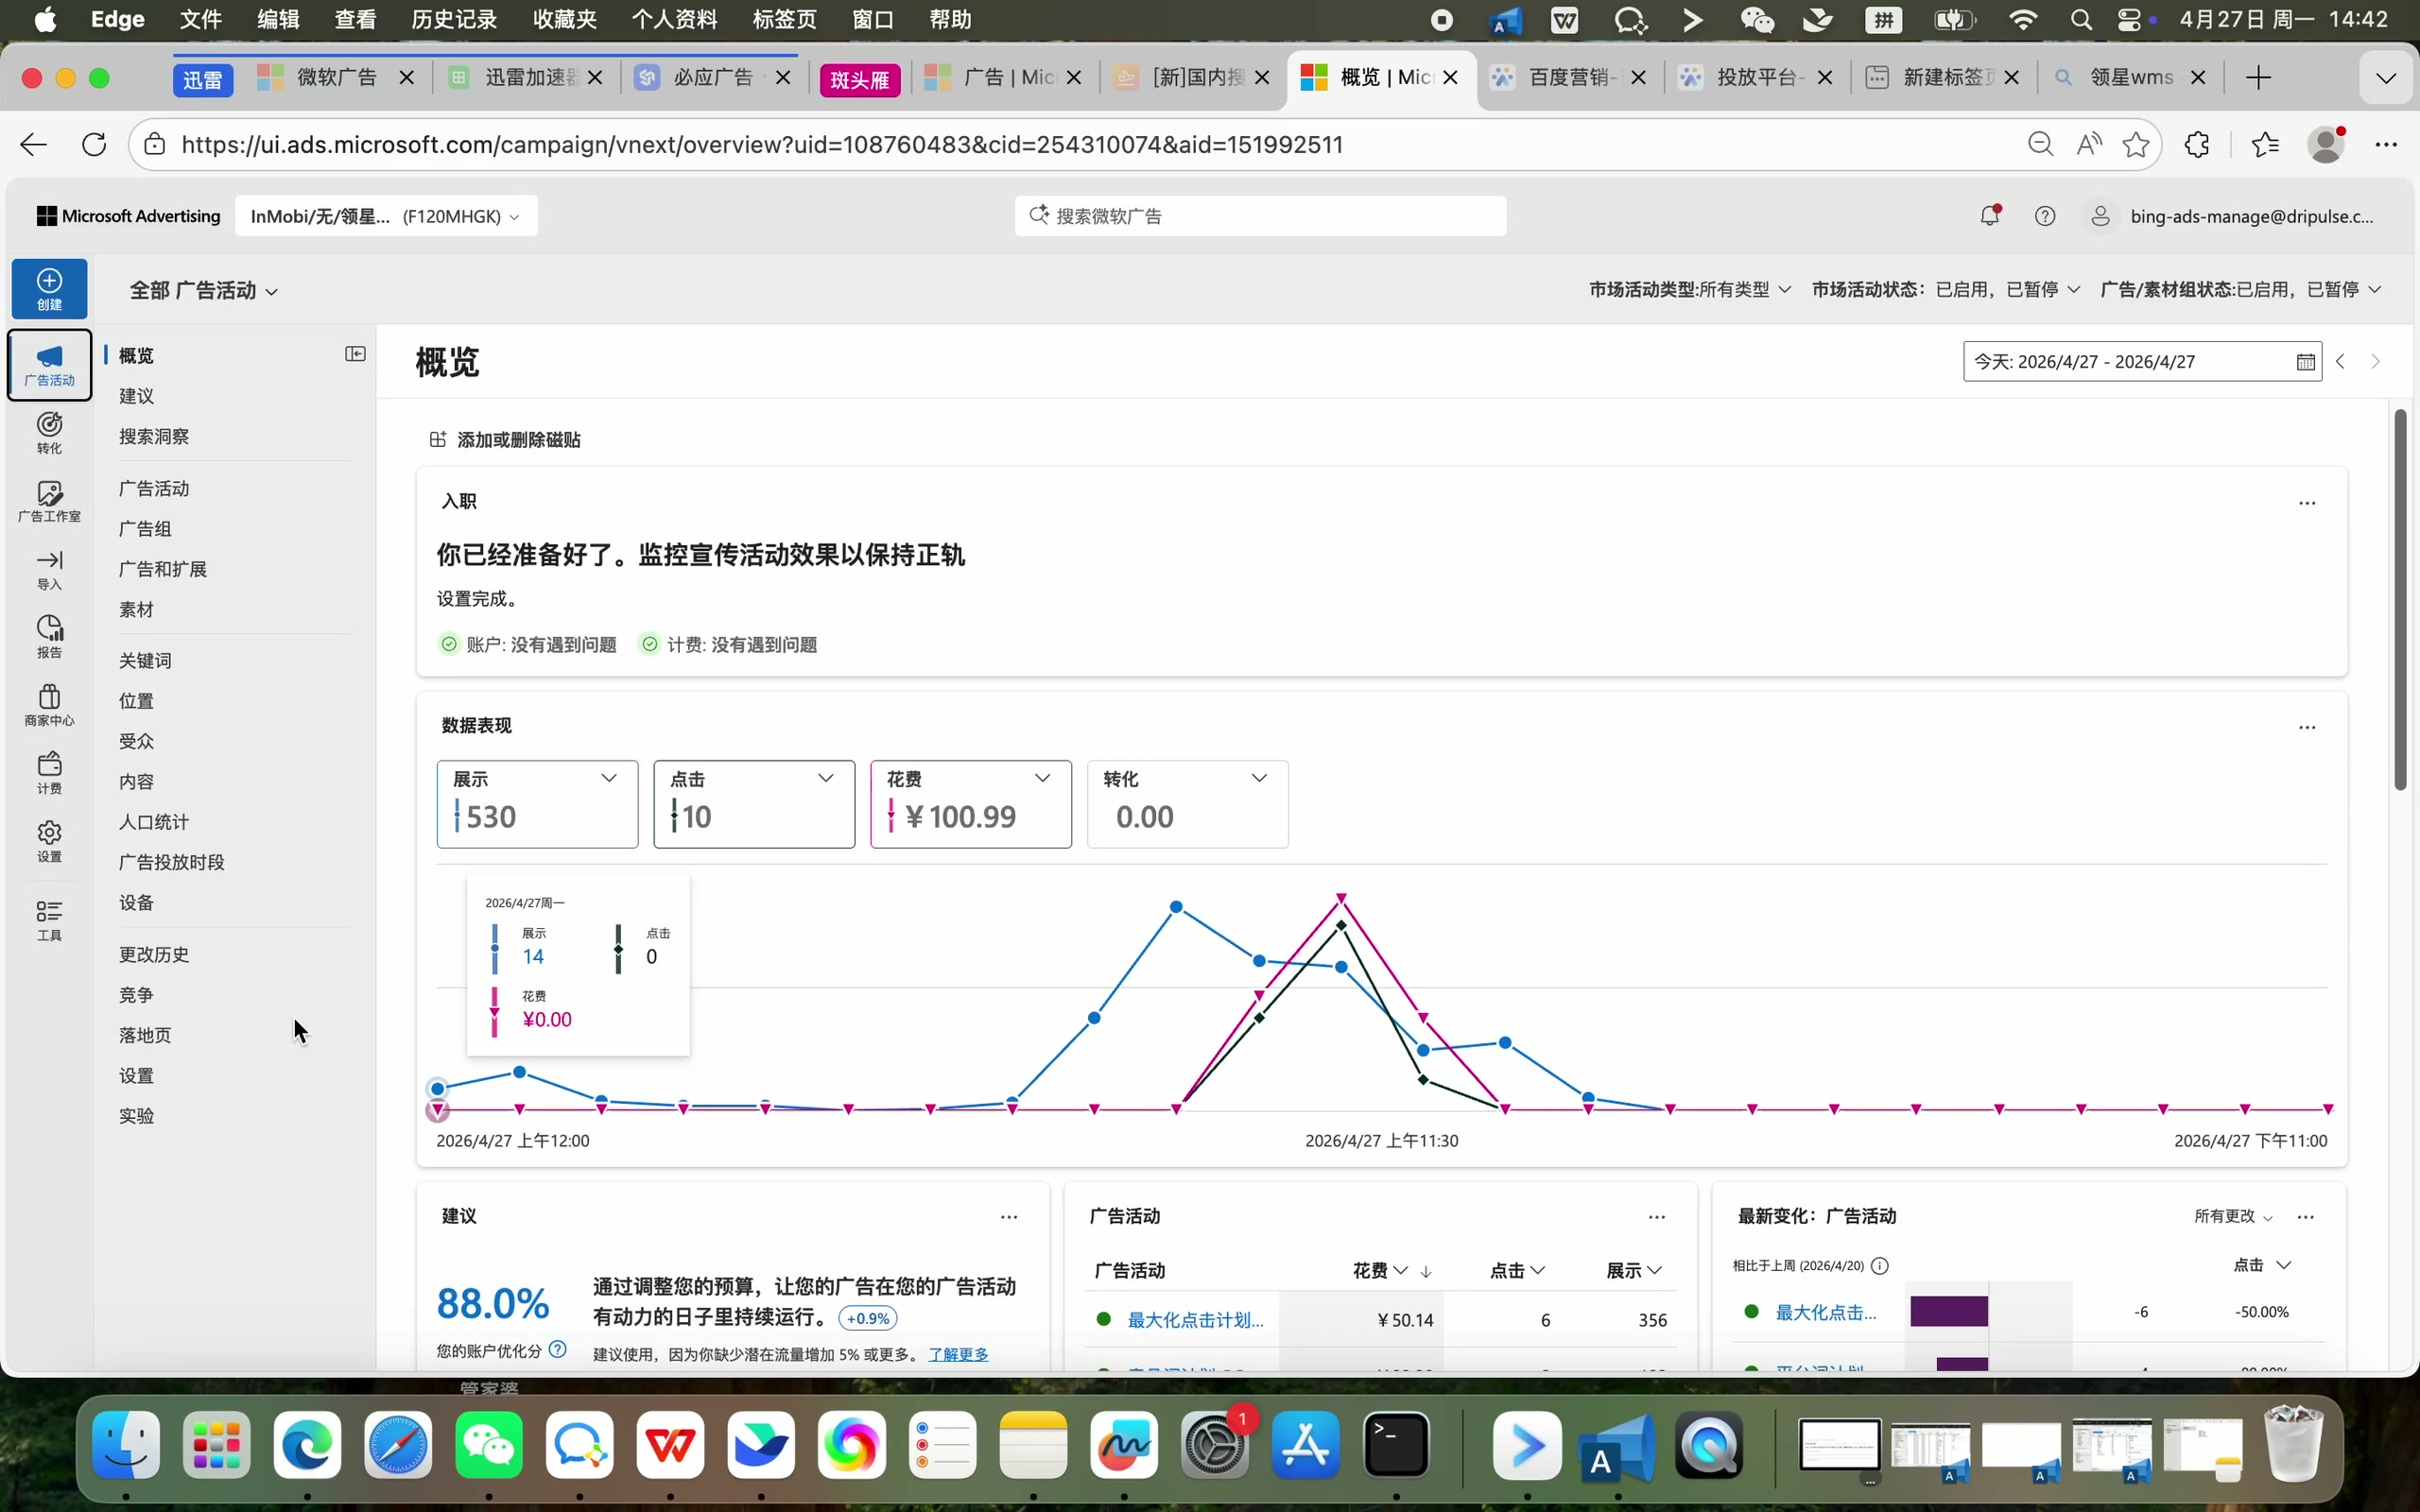Click 添加或删除磁贴 button
This screenshot has height=1512, width=2420.
(505, 440)
